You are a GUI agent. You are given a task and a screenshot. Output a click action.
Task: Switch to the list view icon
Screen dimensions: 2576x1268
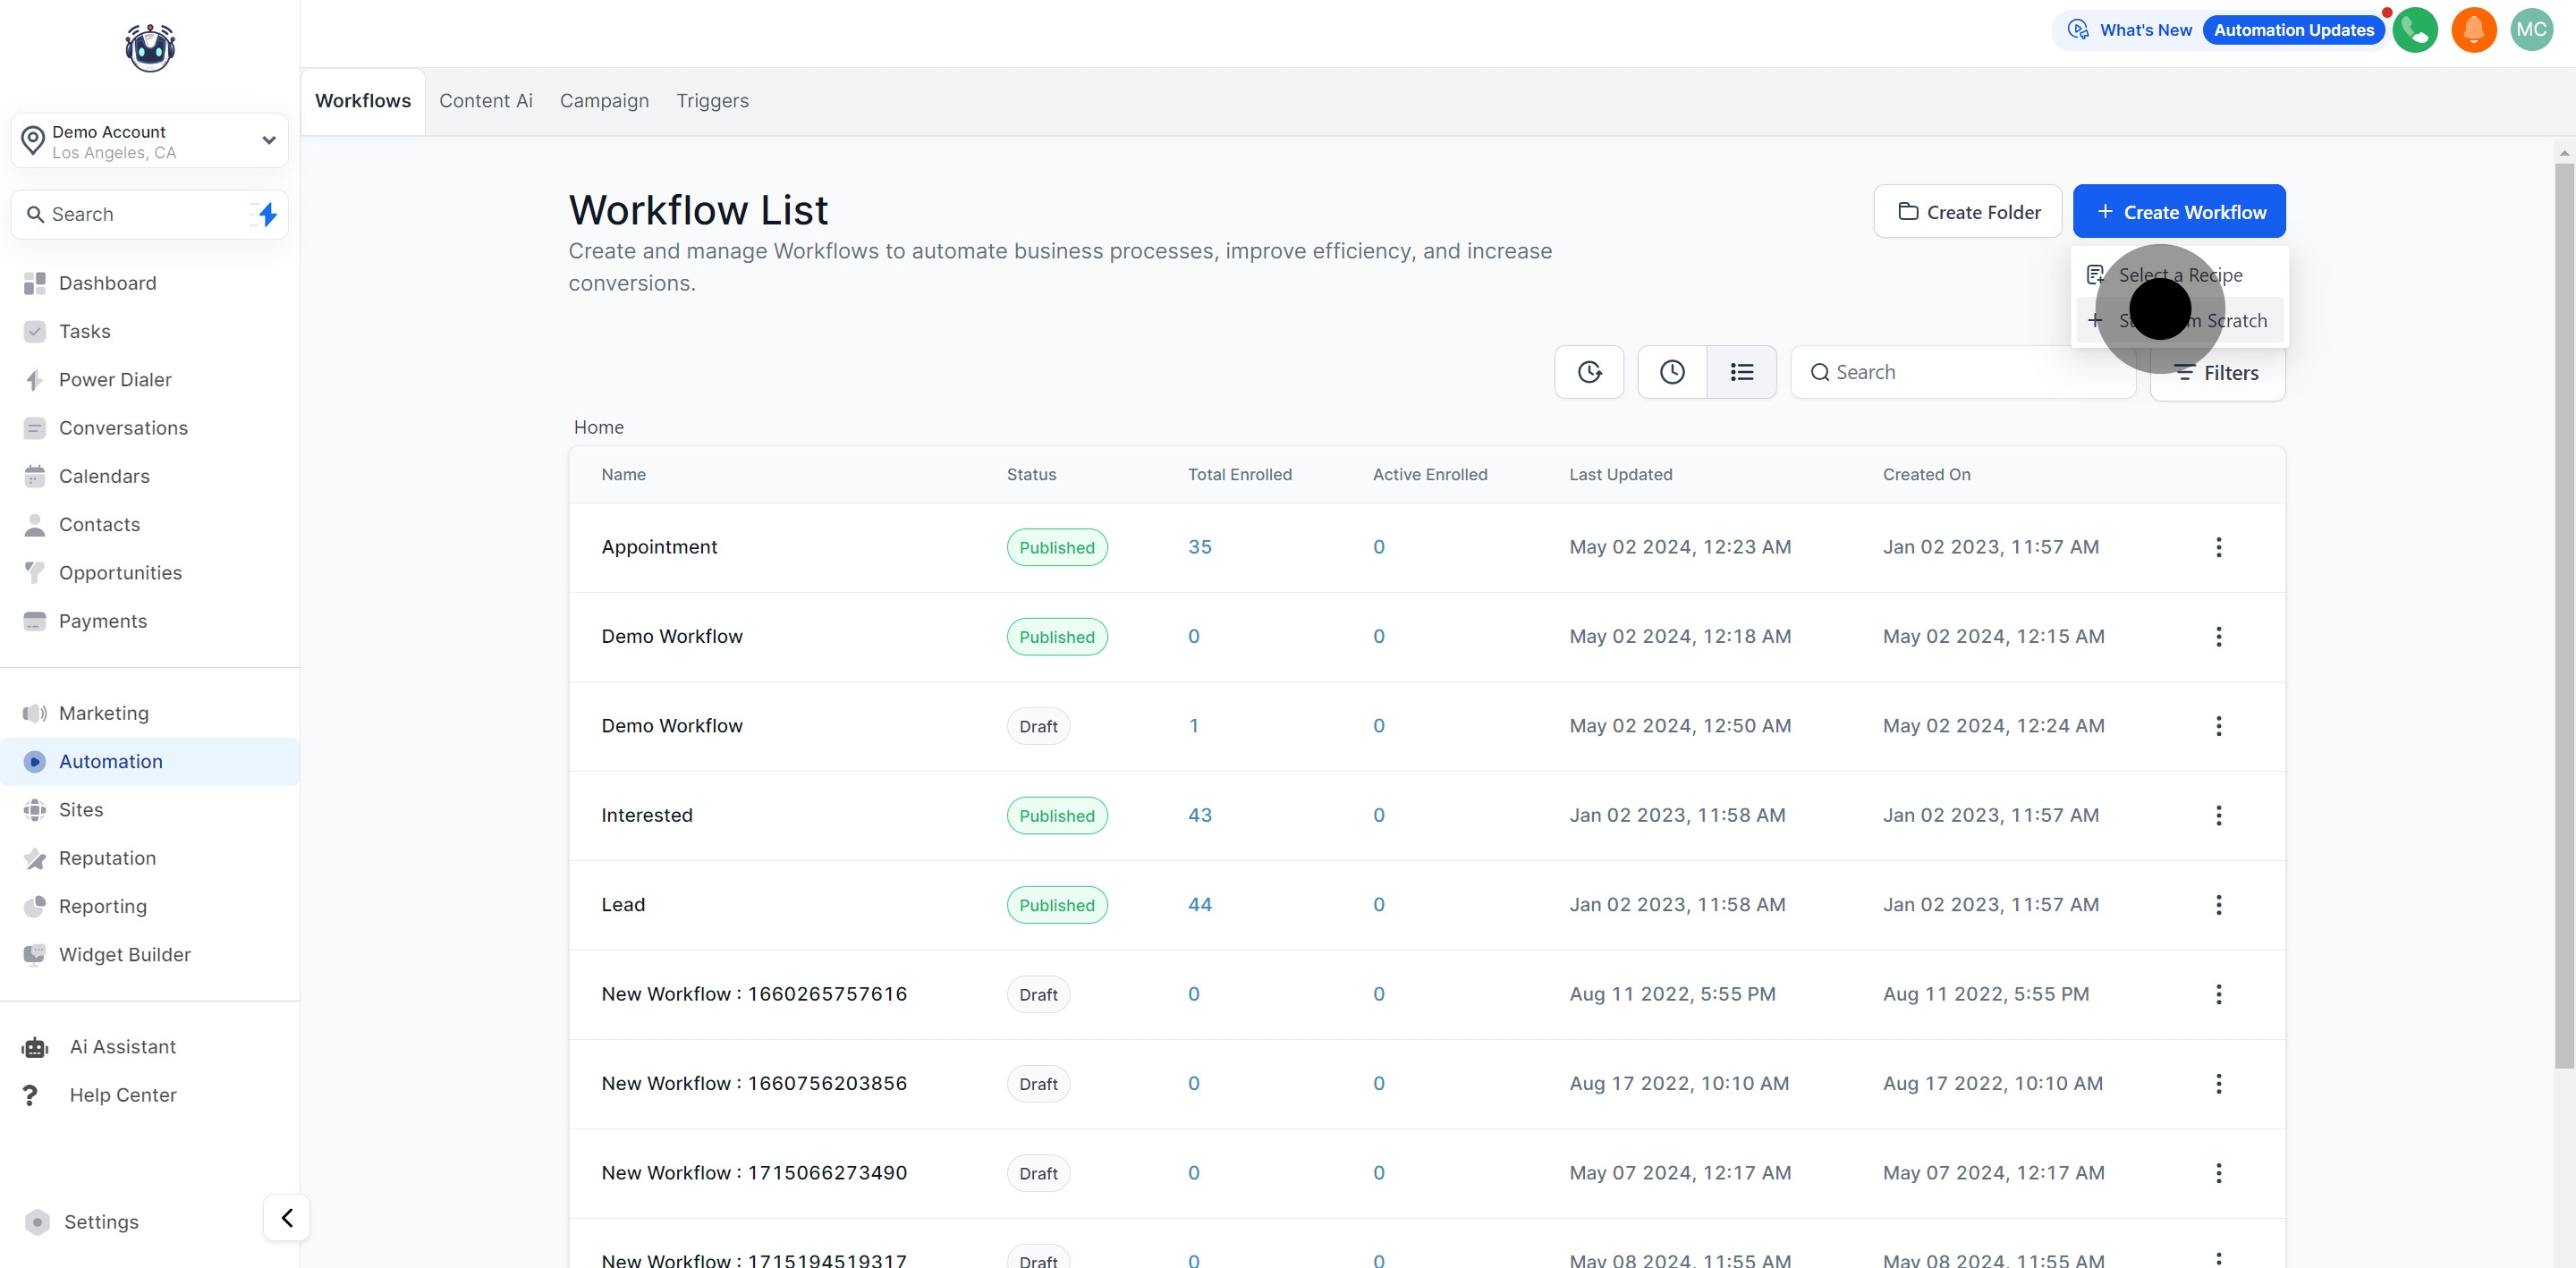click(x=1741, y=372)
